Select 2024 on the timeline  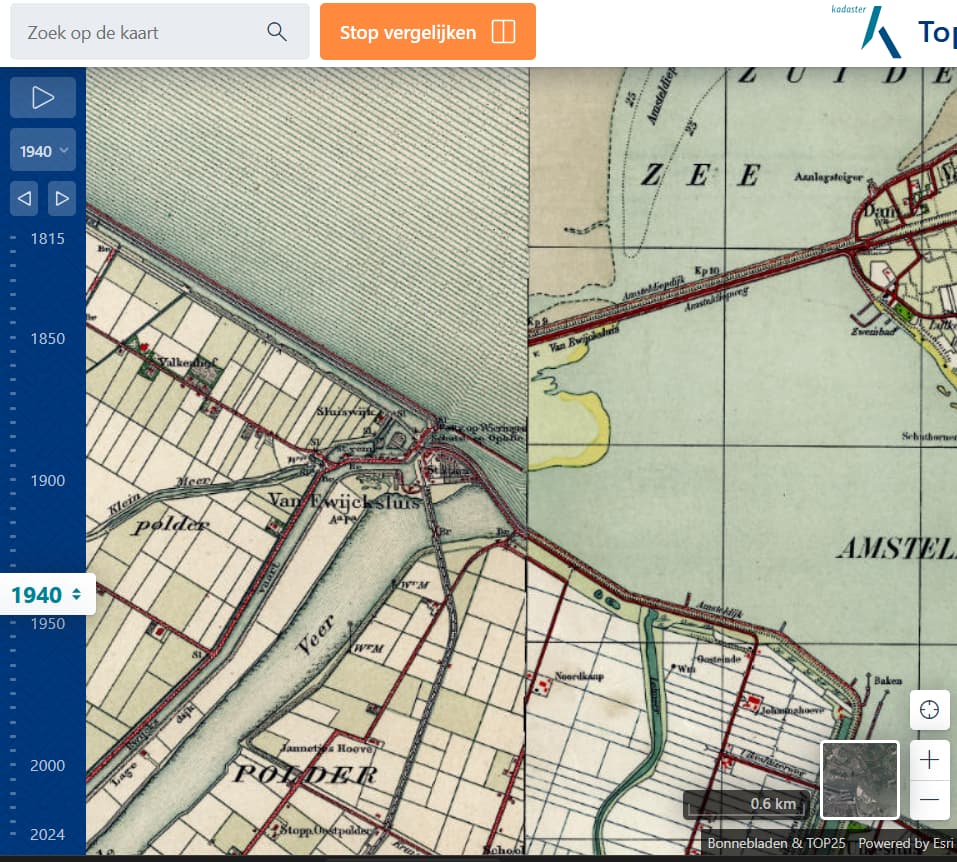point(47,834)
